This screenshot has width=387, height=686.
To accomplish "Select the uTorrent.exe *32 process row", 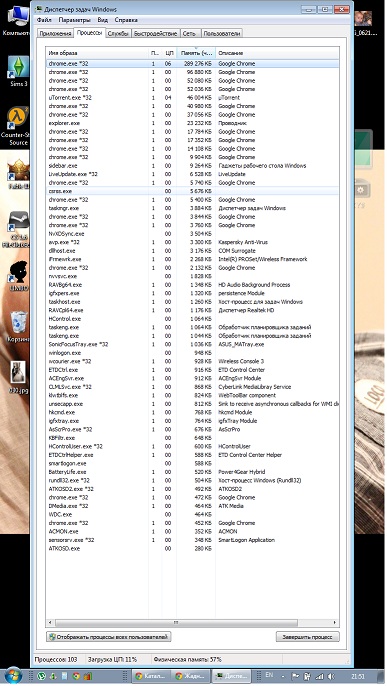I will tap(192, 98).
